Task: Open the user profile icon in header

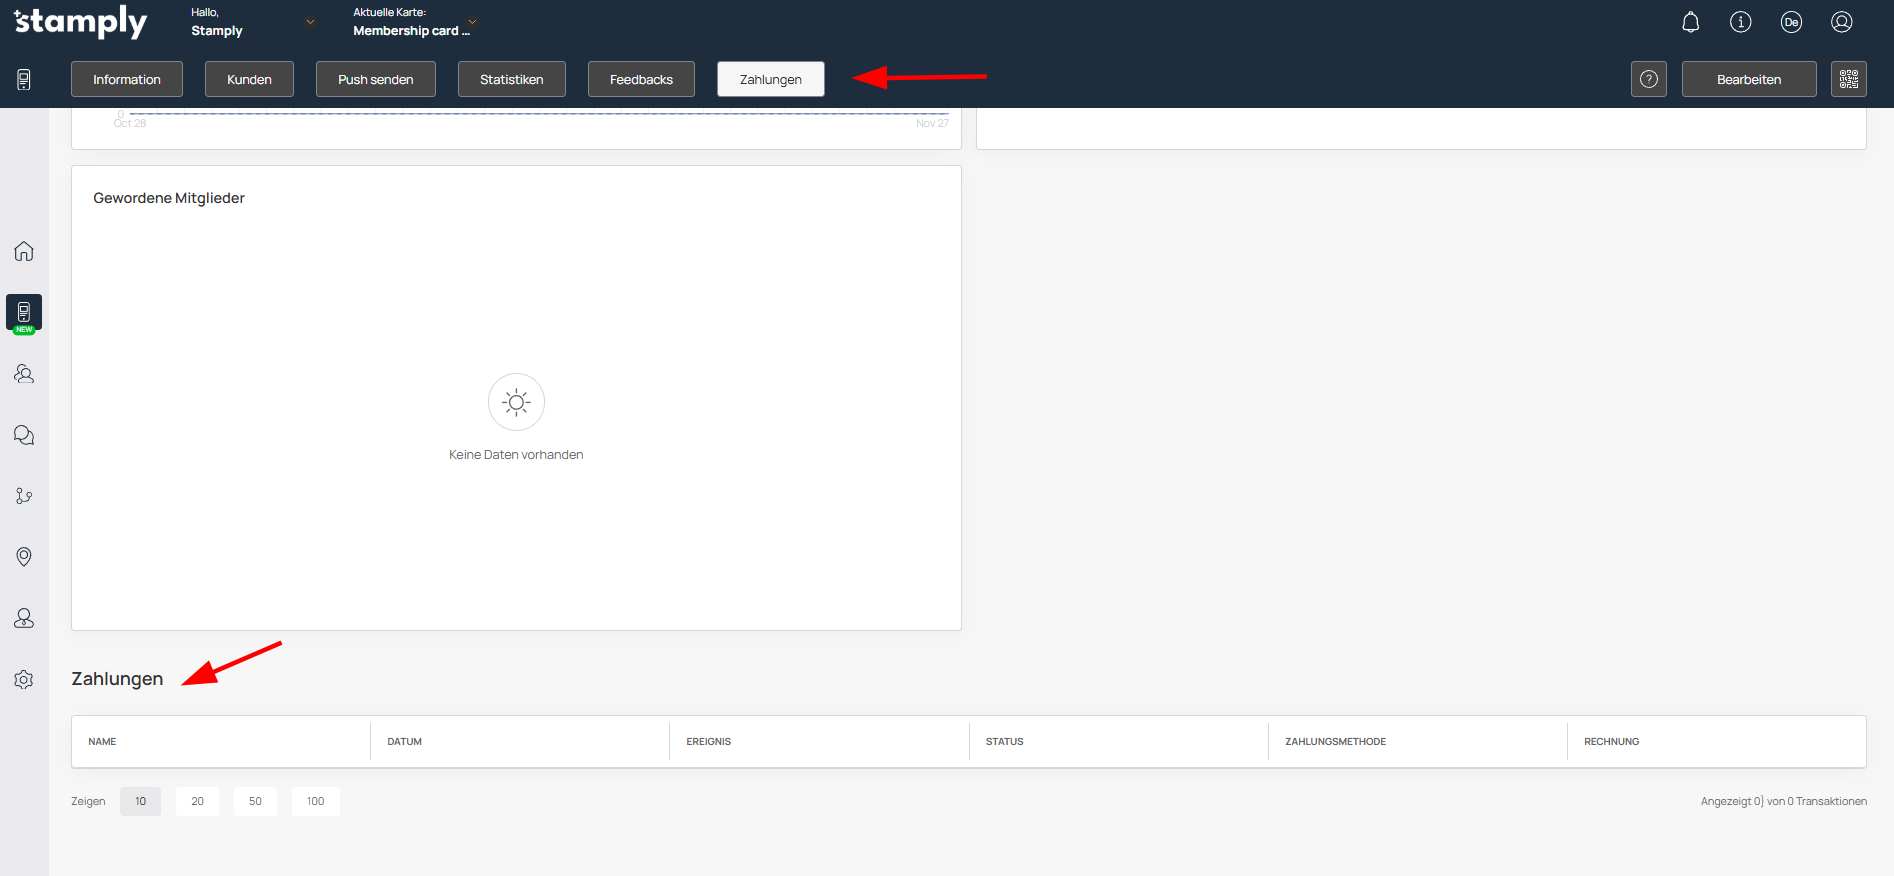Action: (1841, 22)
